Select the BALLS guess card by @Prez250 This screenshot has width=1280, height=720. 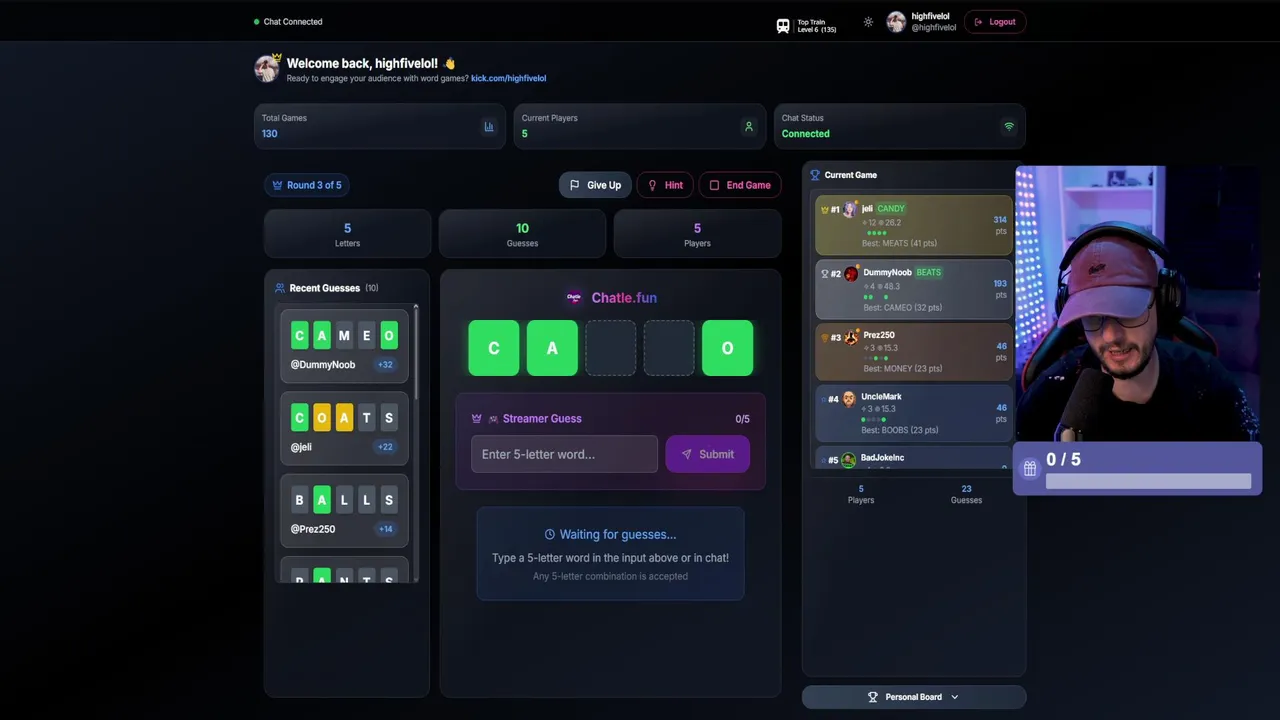tap(344, 510)
